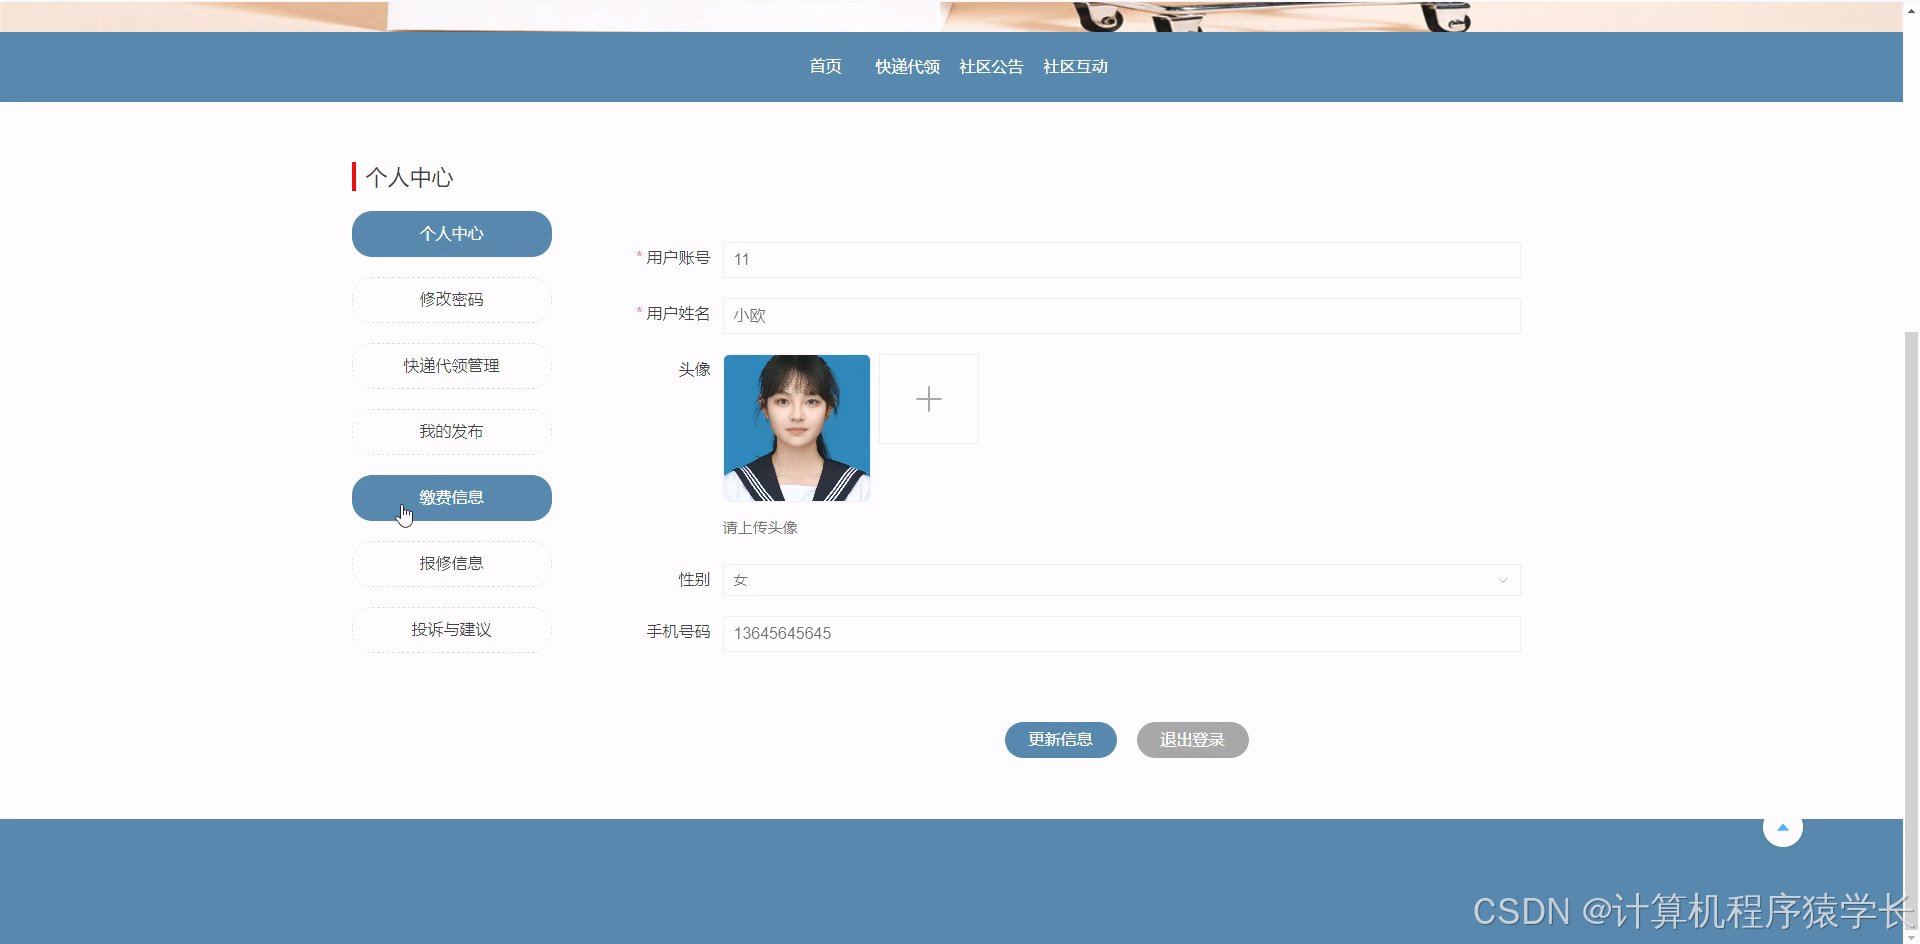Screen dimensions: 1920x944
Task: Open the 修改密码 sidebar section
Action: click(451, 299)
